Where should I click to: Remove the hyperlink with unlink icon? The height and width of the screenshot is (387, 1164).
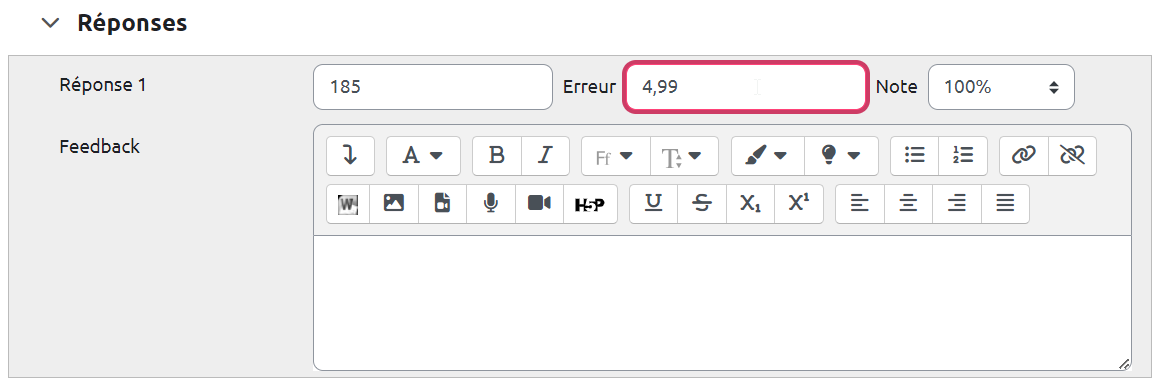coord(1072,156)
